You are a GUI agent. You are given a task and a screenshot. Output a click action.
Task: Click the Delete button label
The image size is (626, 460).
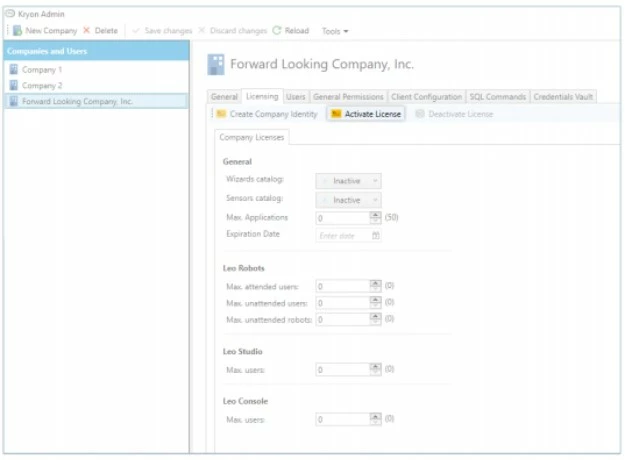click(x=106, y=31)
